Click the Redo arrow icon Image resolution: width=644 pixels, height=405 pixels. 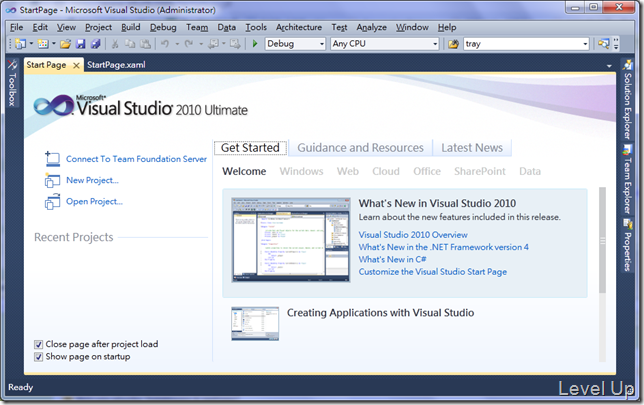click(189, 44)
